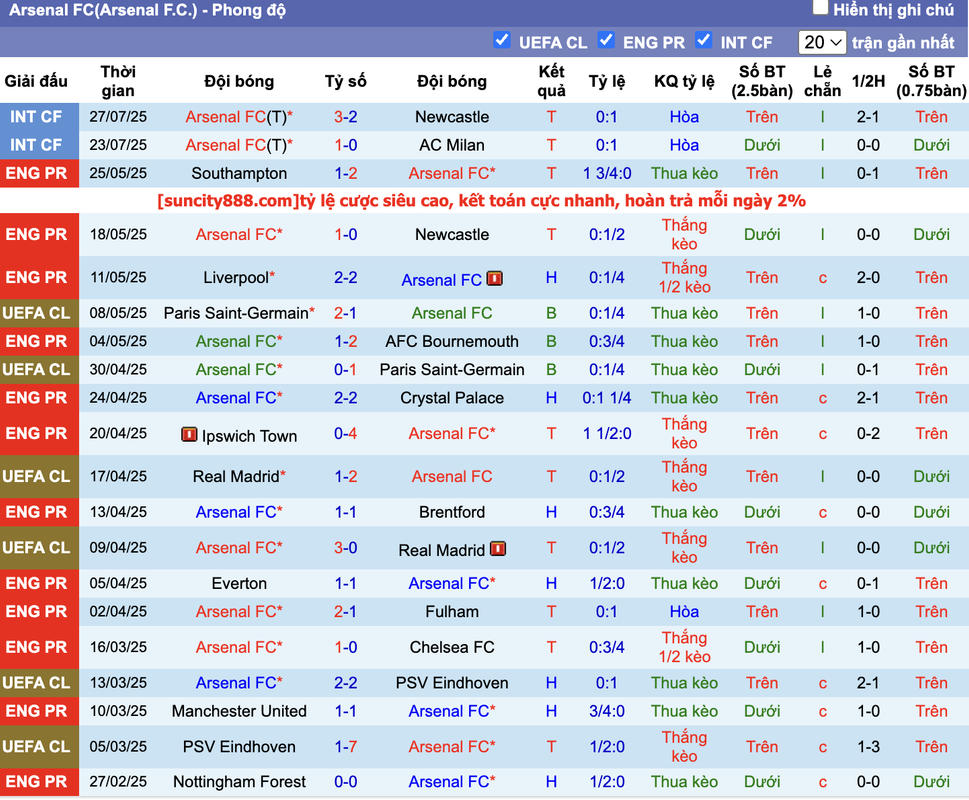The width and height of the screenshot is (969, 800).
Task: Open the Chelsea FC team link
Action: [452, 647]
